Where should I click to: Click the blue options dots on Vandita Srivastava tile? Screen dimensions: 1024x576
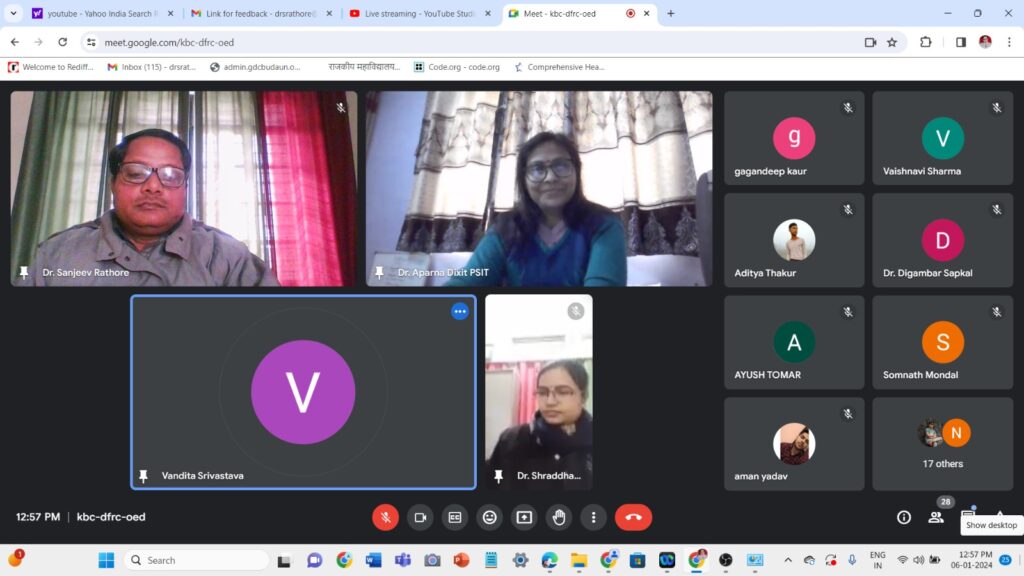pos(460,311)
